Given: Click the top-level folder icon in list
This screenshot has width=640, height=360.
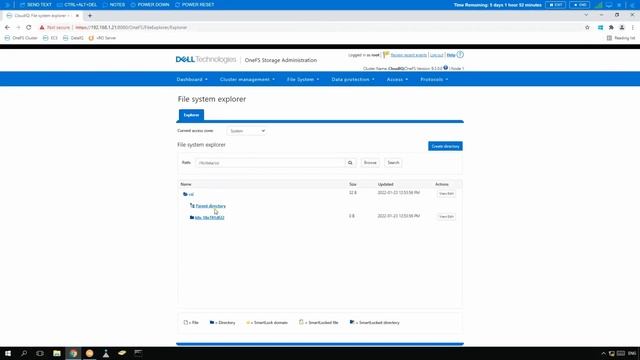Looking at the screenshot, I should [185, 194].
